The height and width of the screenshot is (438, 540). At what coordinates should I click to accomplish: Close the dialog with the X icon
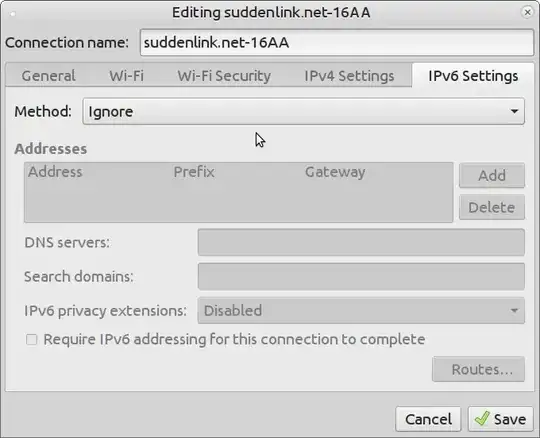(x=527, y=12)
